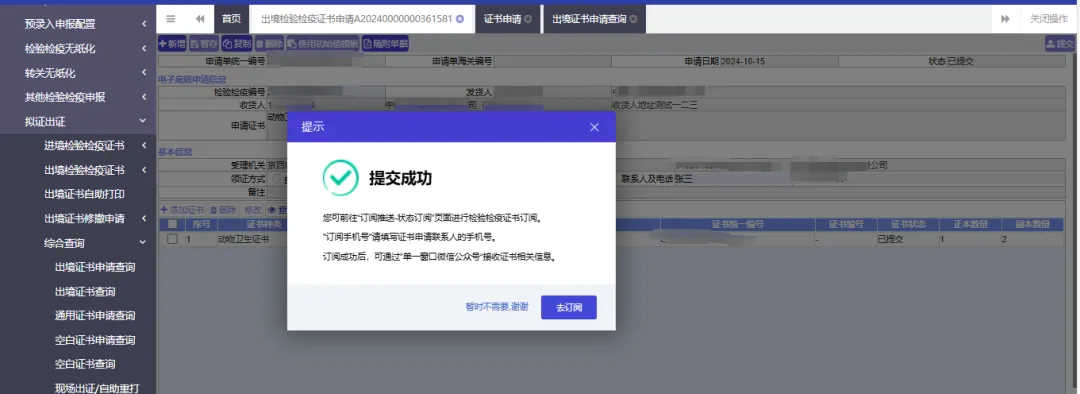Click the tab scroll-left double arrow
1080x394 pixels.
pyautogui.click(x=200, y=19)
